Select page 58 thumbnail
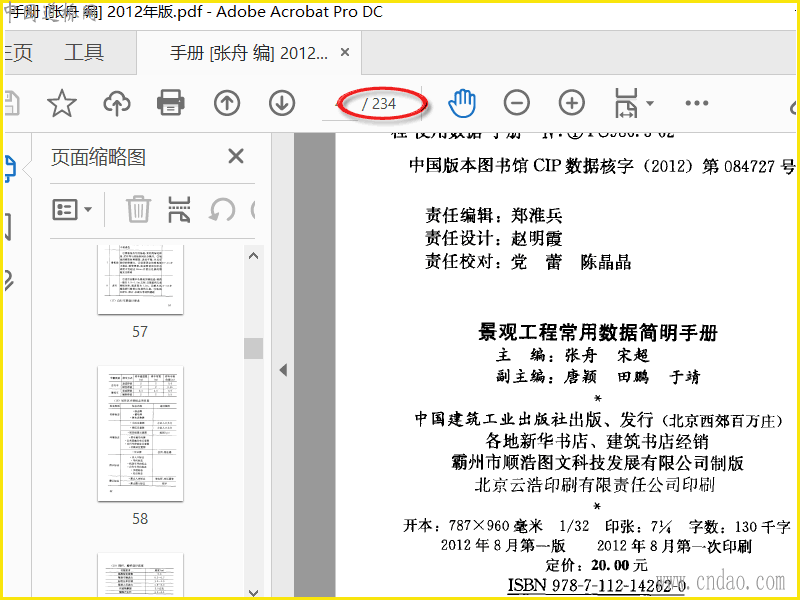Viewport: 800px width, 600px height. click(140, 434)
